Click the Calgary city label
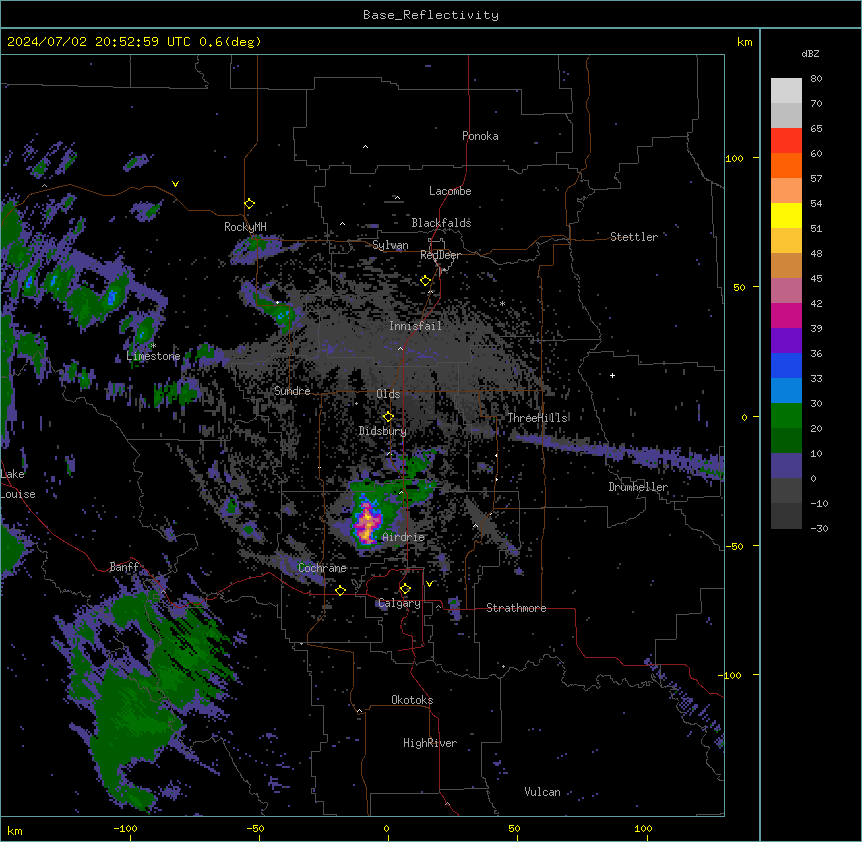The height and width of the screenshot is (842, 862). pyautogui.click(x=399, y=603)
